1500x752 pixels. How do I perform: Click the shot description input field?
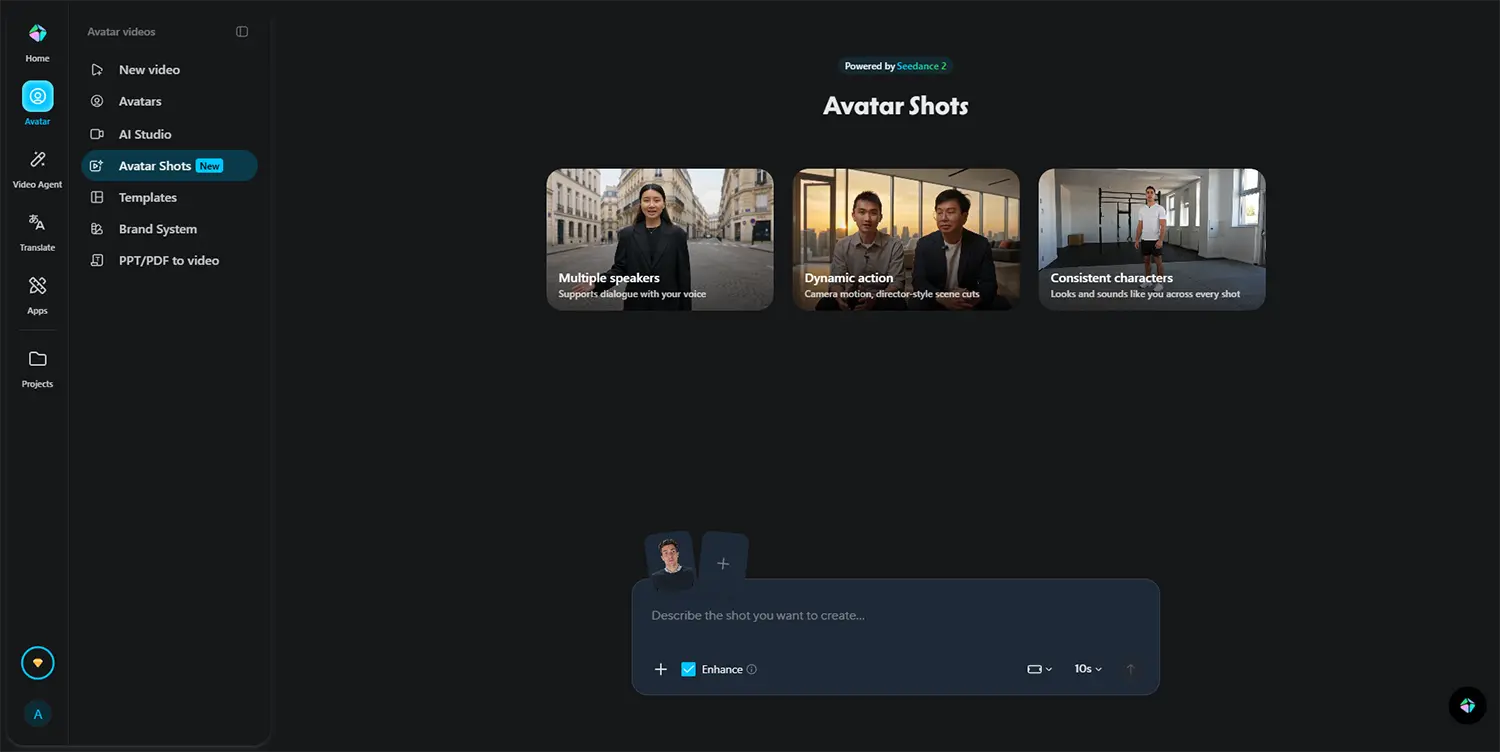coord(895,616)
